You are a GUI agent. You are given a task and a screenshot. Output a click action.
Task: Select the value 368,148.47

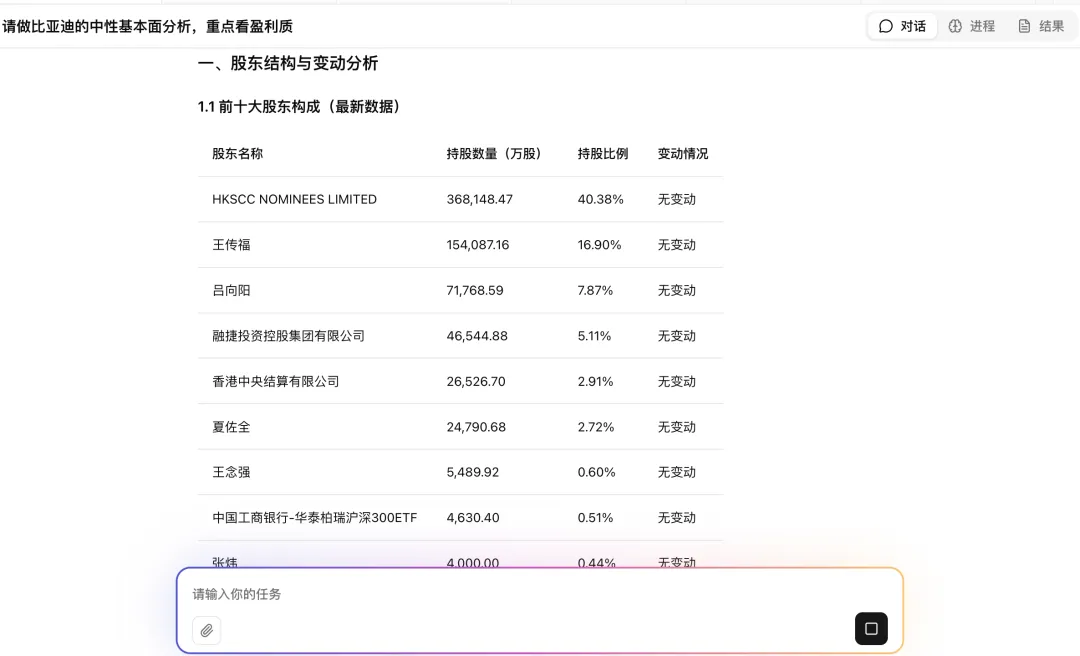479,199
